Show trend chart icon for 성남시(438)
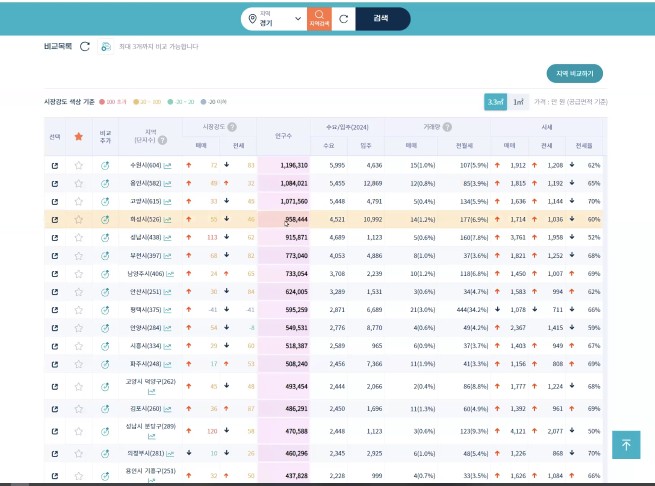Screen dimensions: 655x486 click(x=169, y=237)
